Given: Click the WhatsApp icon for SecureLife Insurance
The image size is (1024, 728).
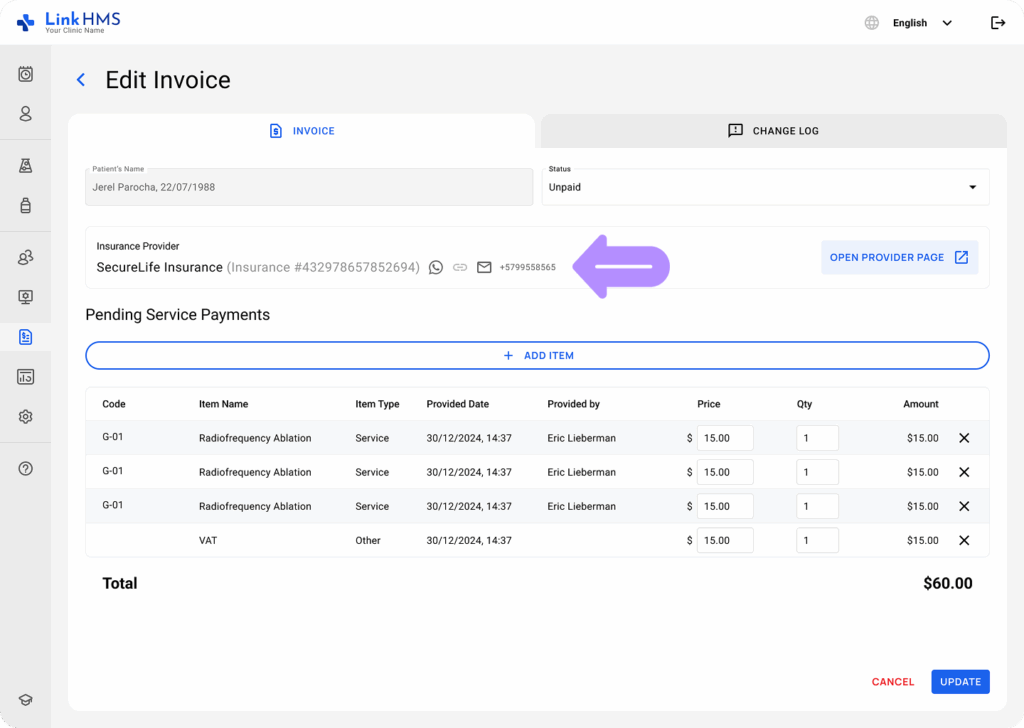Looking at the screenshot, I should pyautogui.click(x=436, y=267).
